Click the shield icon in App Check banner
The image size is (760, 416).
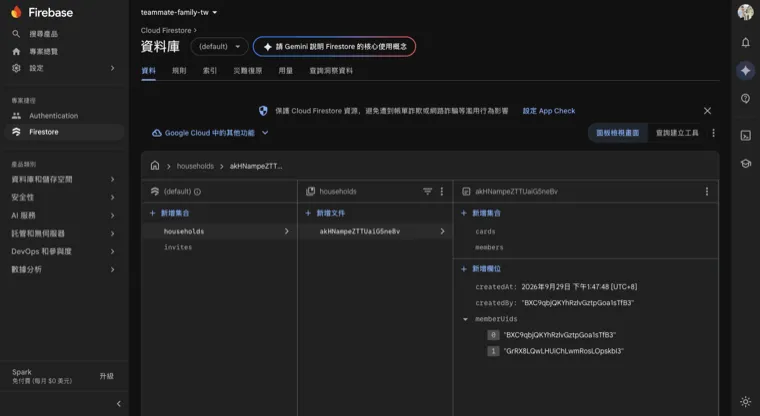(263, 111)
